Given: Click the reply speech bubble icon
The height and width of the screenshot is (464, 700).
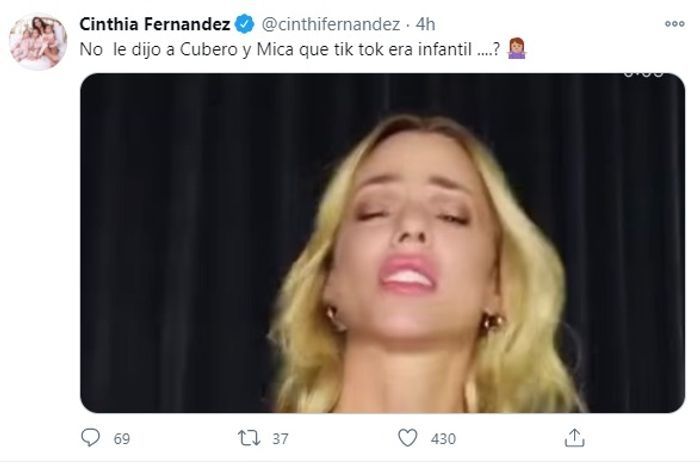Looking at the screenshot, I should [x=90, y=438].
